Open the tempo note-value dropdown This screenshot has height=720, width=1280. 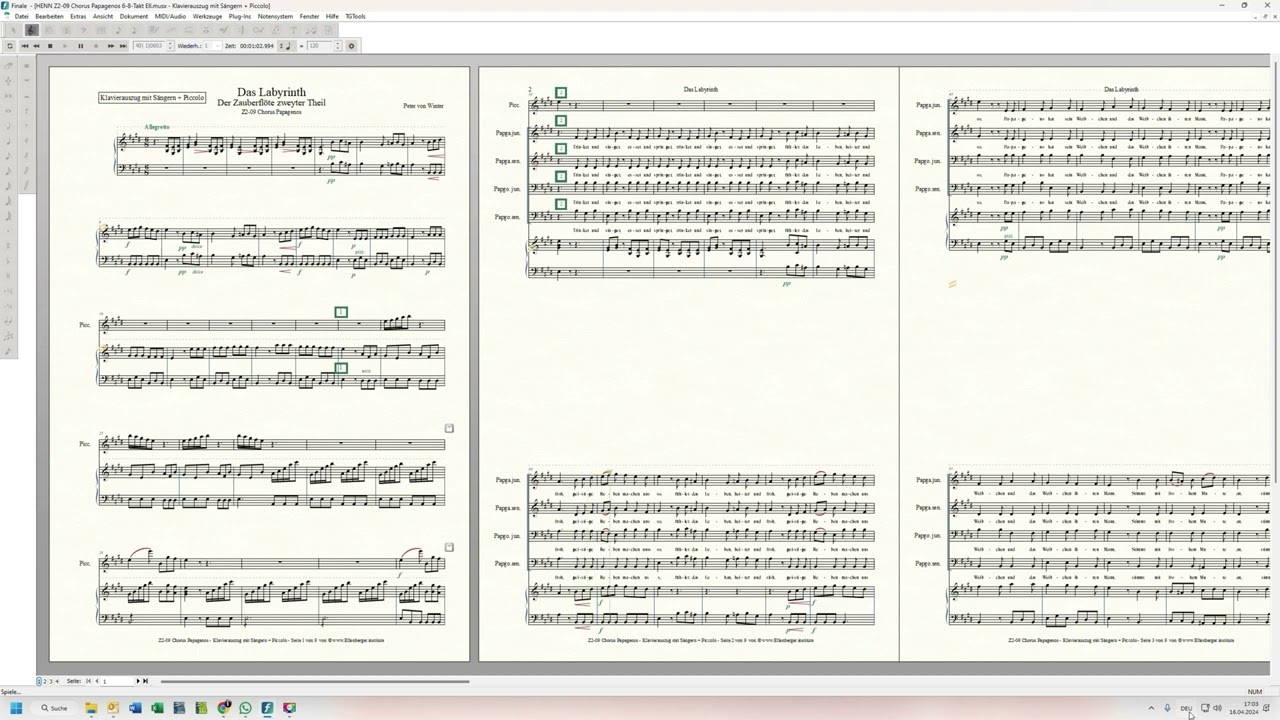285,46
